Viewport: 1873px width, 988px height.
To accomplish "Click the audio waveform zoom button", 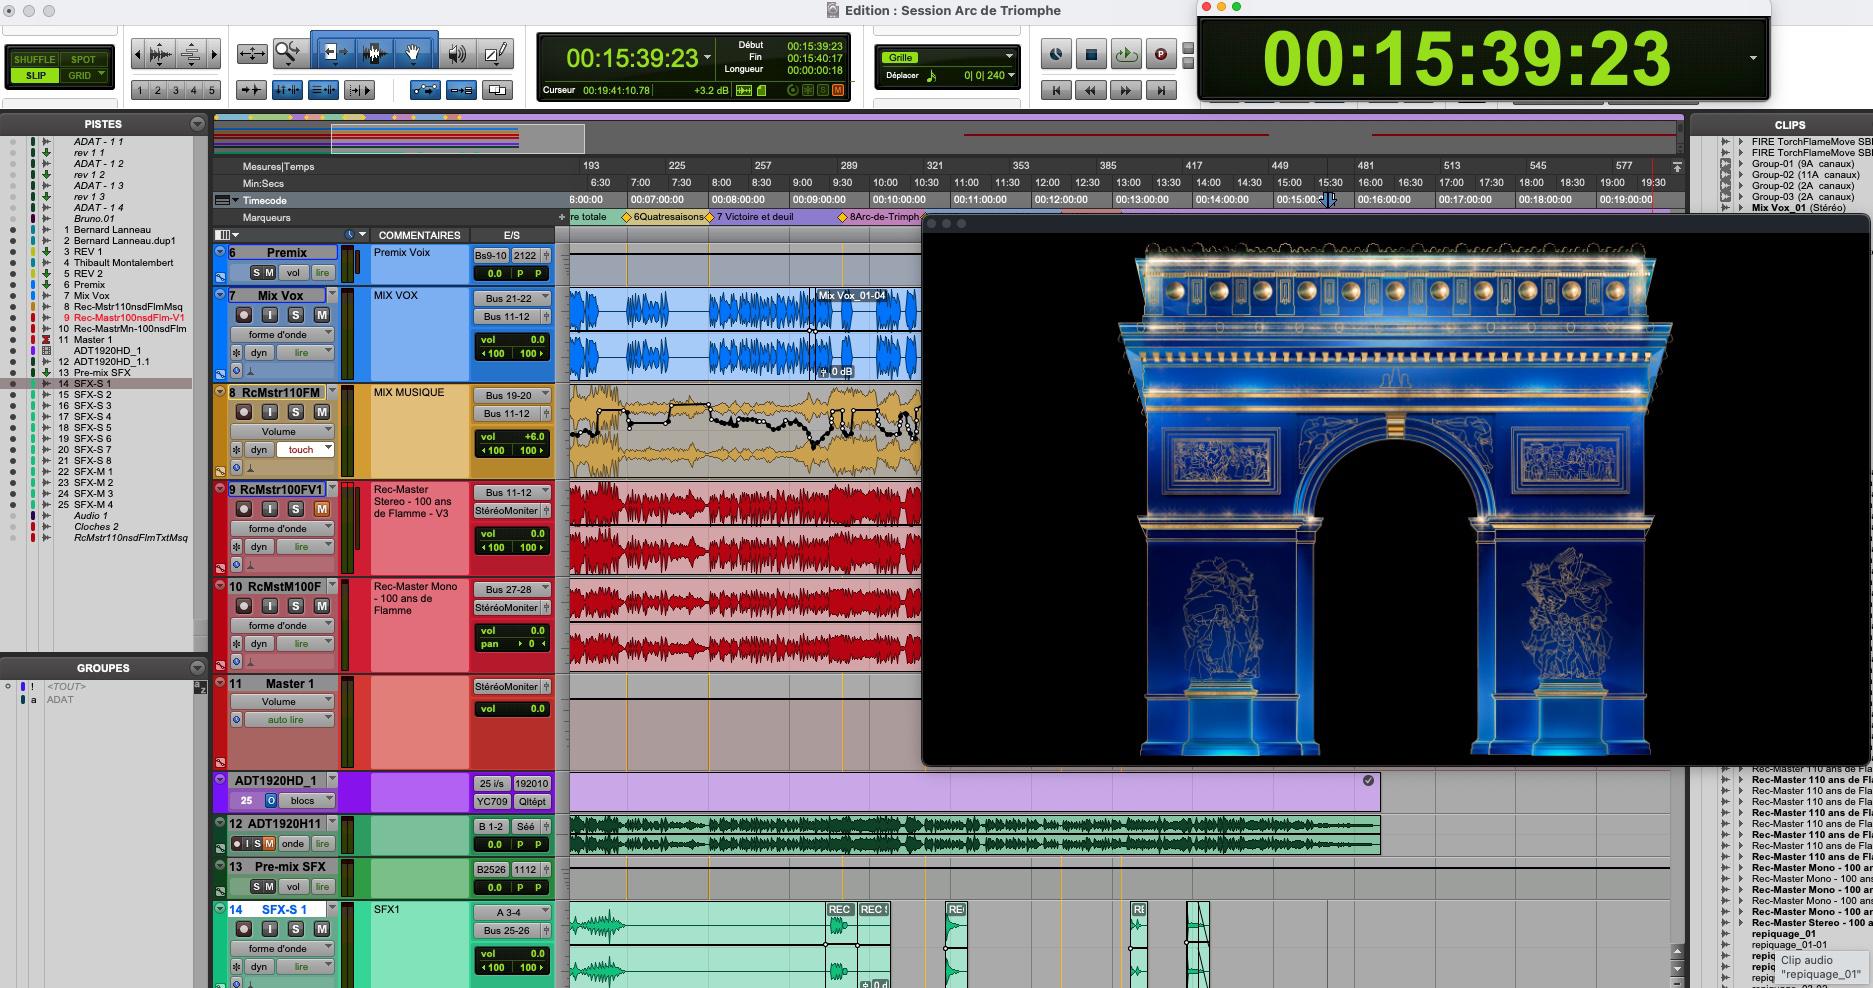I will pos(160,54).
